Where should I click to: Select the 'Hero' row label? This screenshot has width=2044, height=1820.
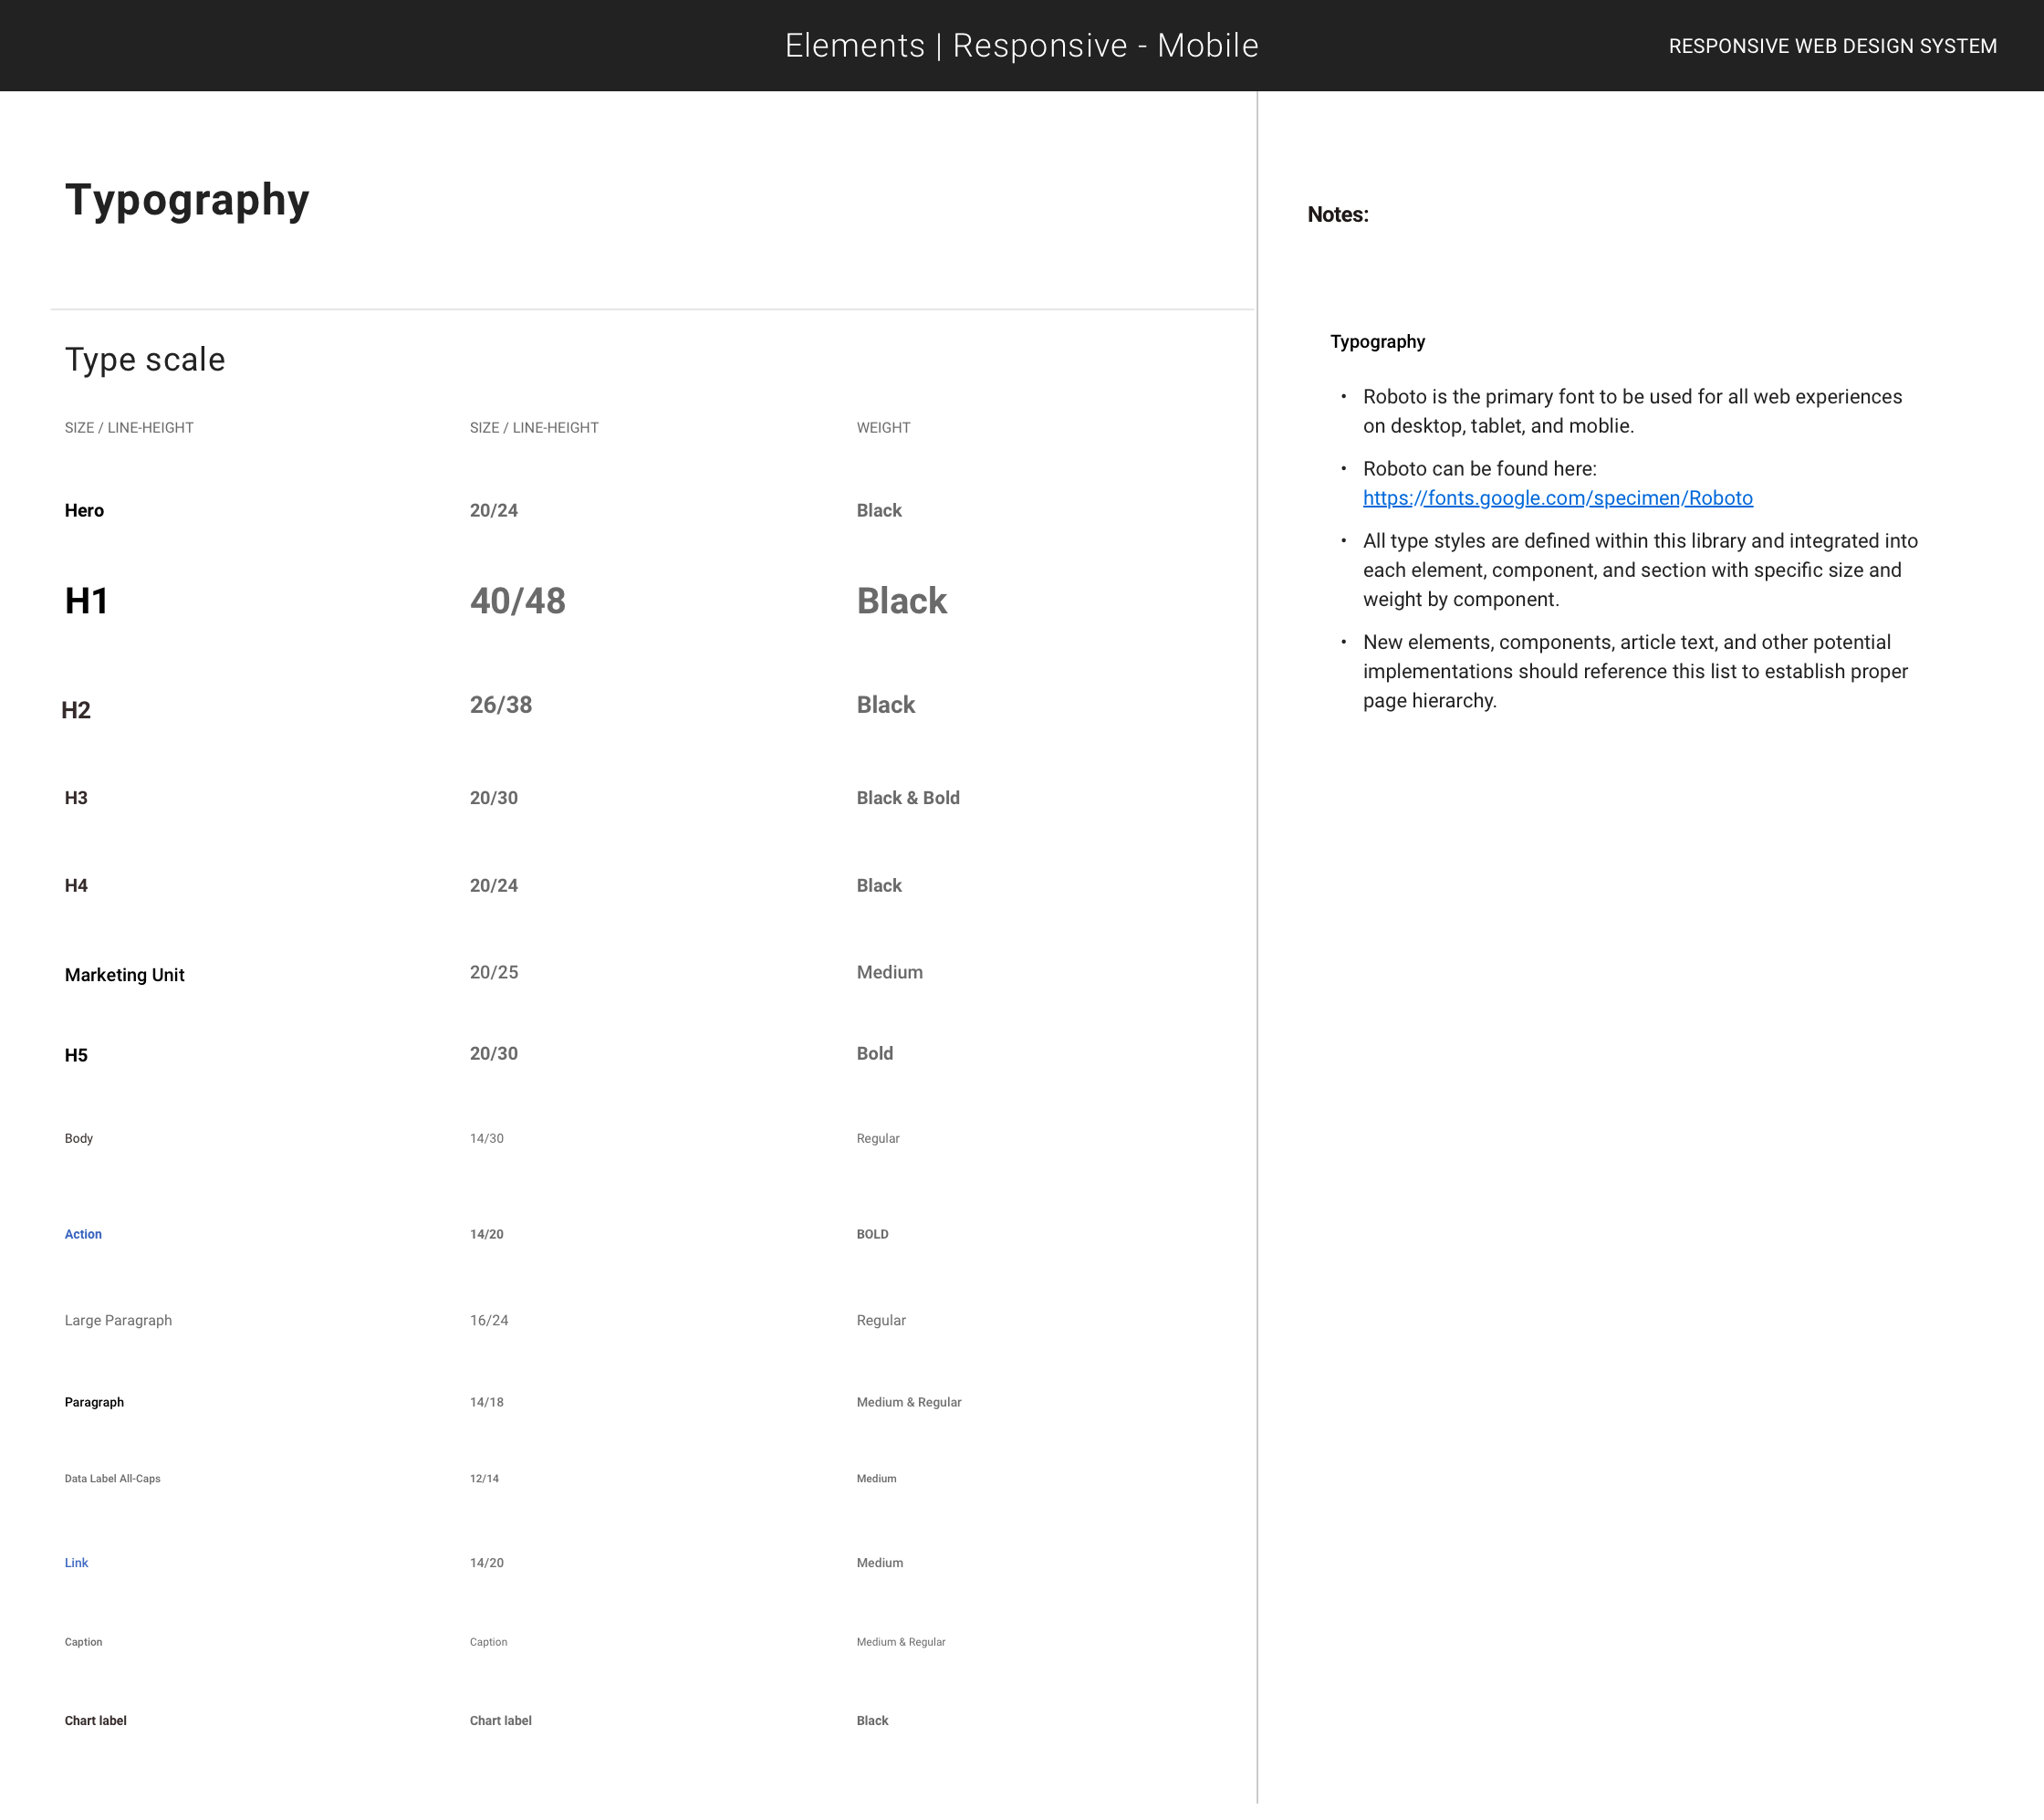[84, 511]
